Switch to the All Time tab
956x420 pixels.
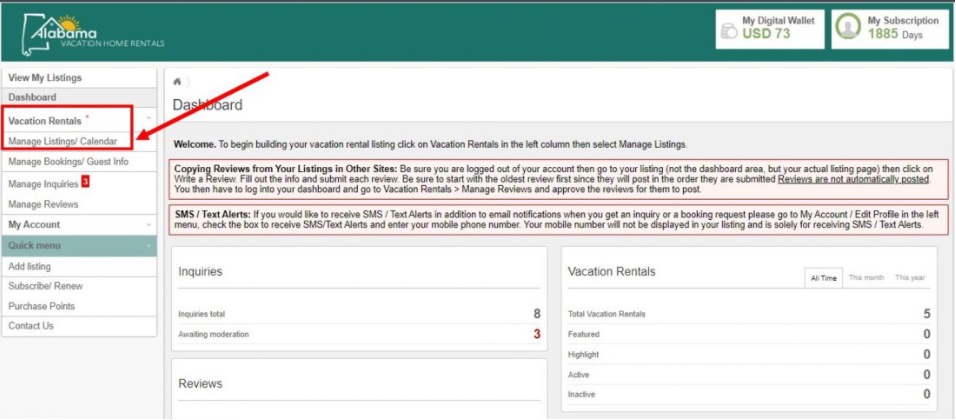(x=823, y=277)
